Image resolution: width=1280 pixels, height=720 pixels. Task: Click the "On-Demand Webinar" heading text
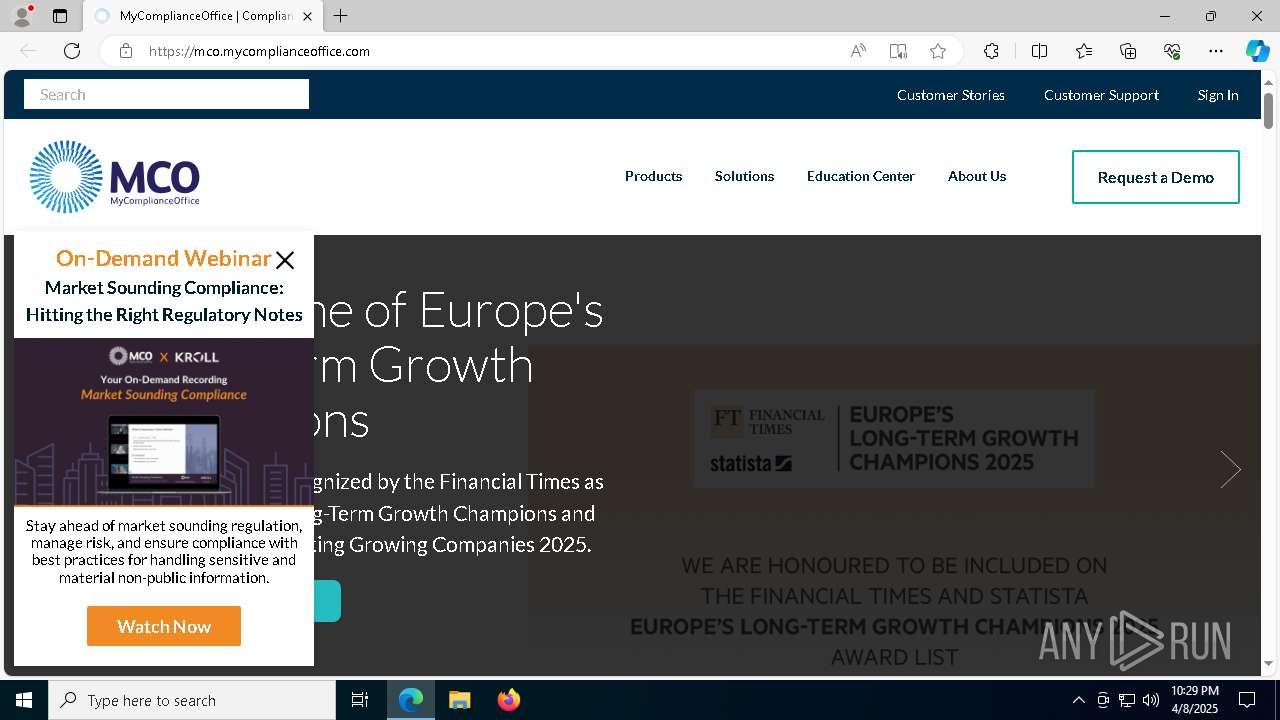pos(164,258)
